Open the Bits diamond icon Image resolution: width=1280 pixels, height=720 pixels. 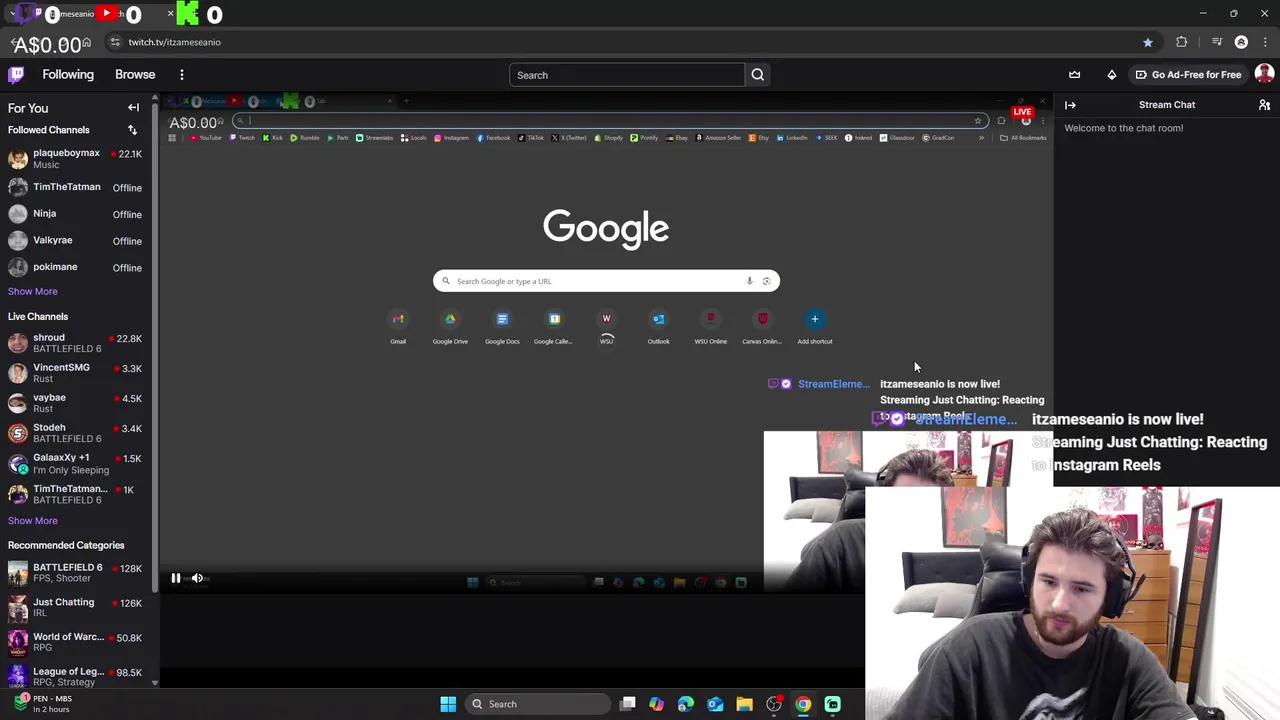click(x=1112, y=75)
